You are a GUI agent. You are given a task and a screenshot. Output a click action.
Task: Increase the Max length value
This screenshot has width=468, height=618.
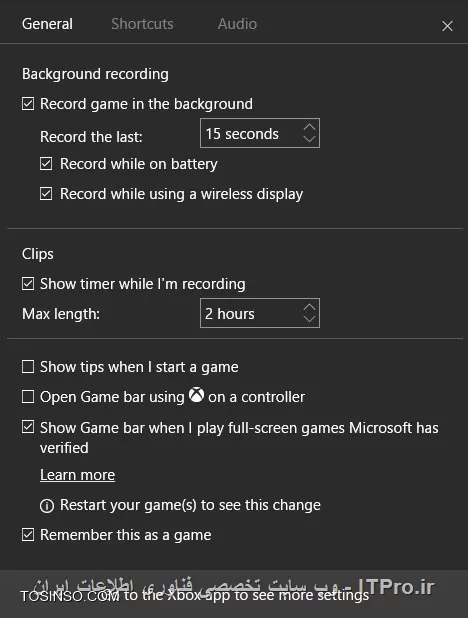point(310,307)
